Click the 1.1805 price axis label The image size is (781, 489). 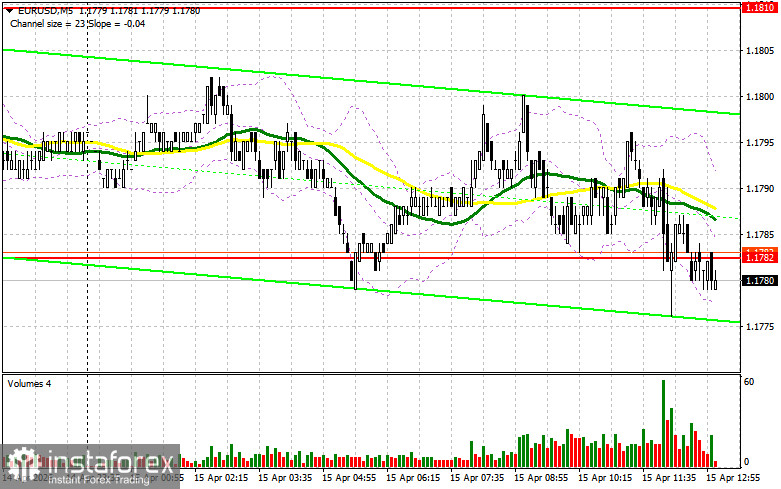pyautogui.click(x=760, y=51)
